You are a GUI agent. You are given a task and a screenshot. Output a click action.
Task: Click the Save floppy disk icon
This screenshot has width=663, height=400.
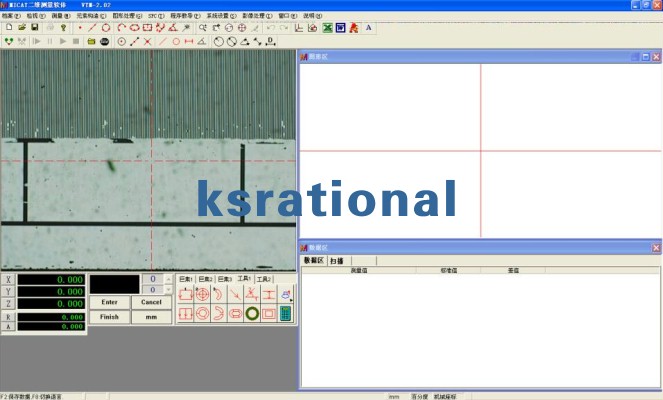tap(35, 28)
